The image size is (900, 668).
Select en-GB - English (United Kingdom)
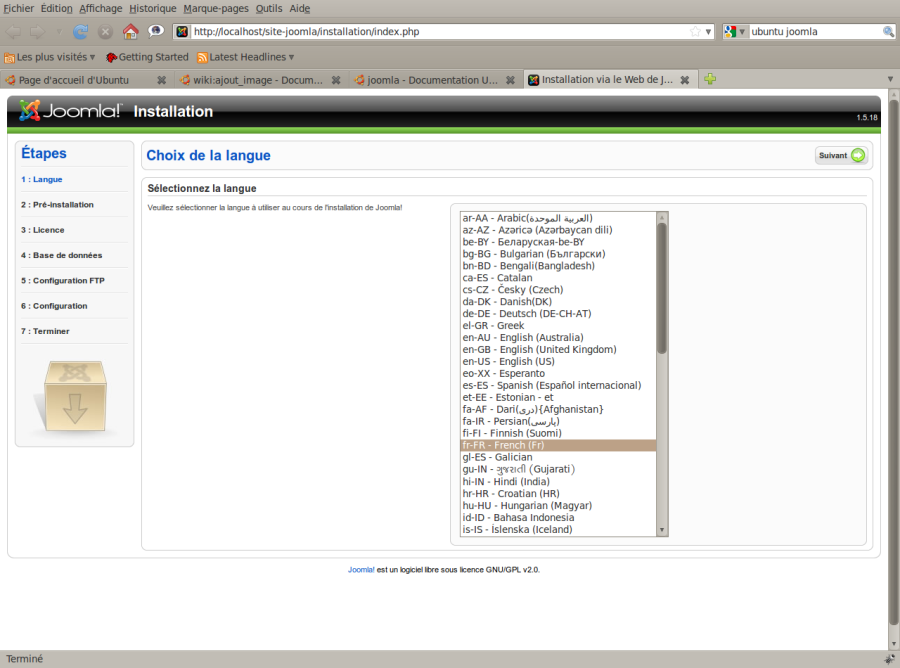click(558, 349)
